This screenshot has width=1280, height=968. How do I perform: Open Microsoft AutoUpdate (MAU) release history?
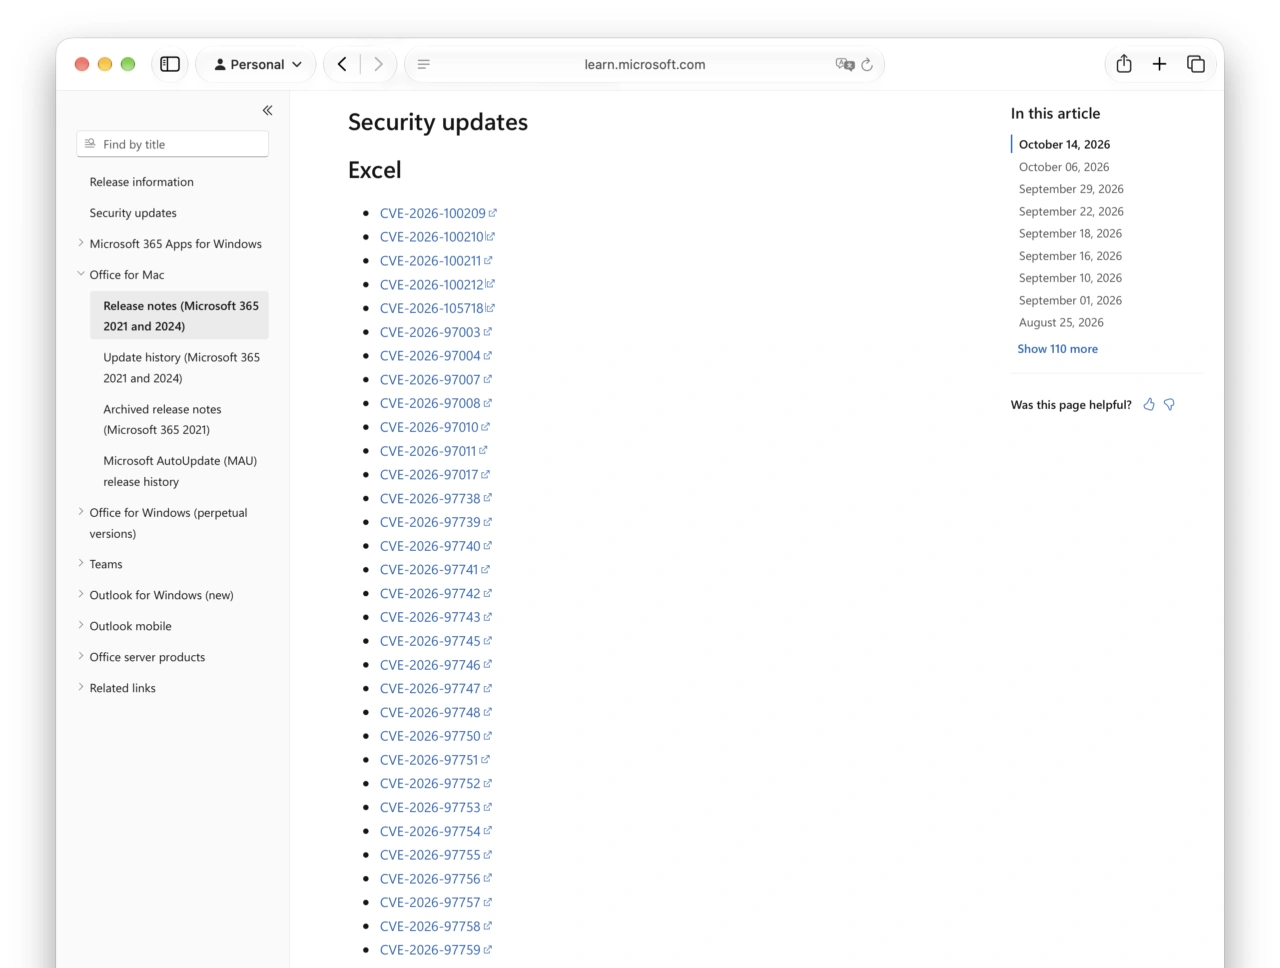click(x=180, y=471)
